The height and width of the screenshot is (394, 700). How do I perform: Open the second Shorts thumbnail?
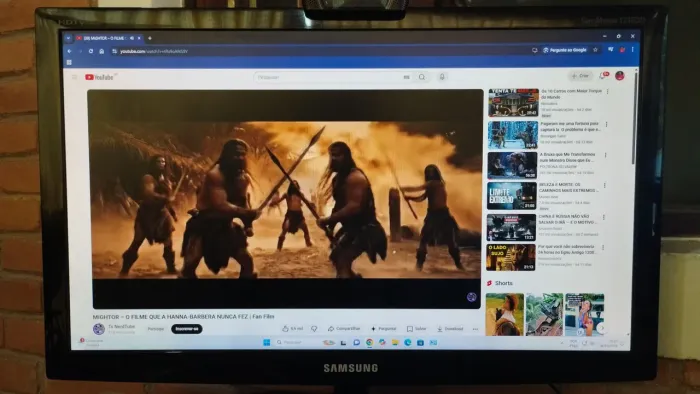(x=544, y=314)
